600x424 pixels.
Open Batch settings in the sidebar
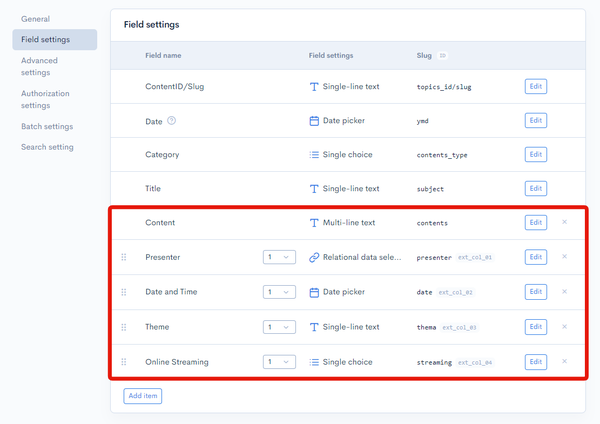[x=47, y=126]
